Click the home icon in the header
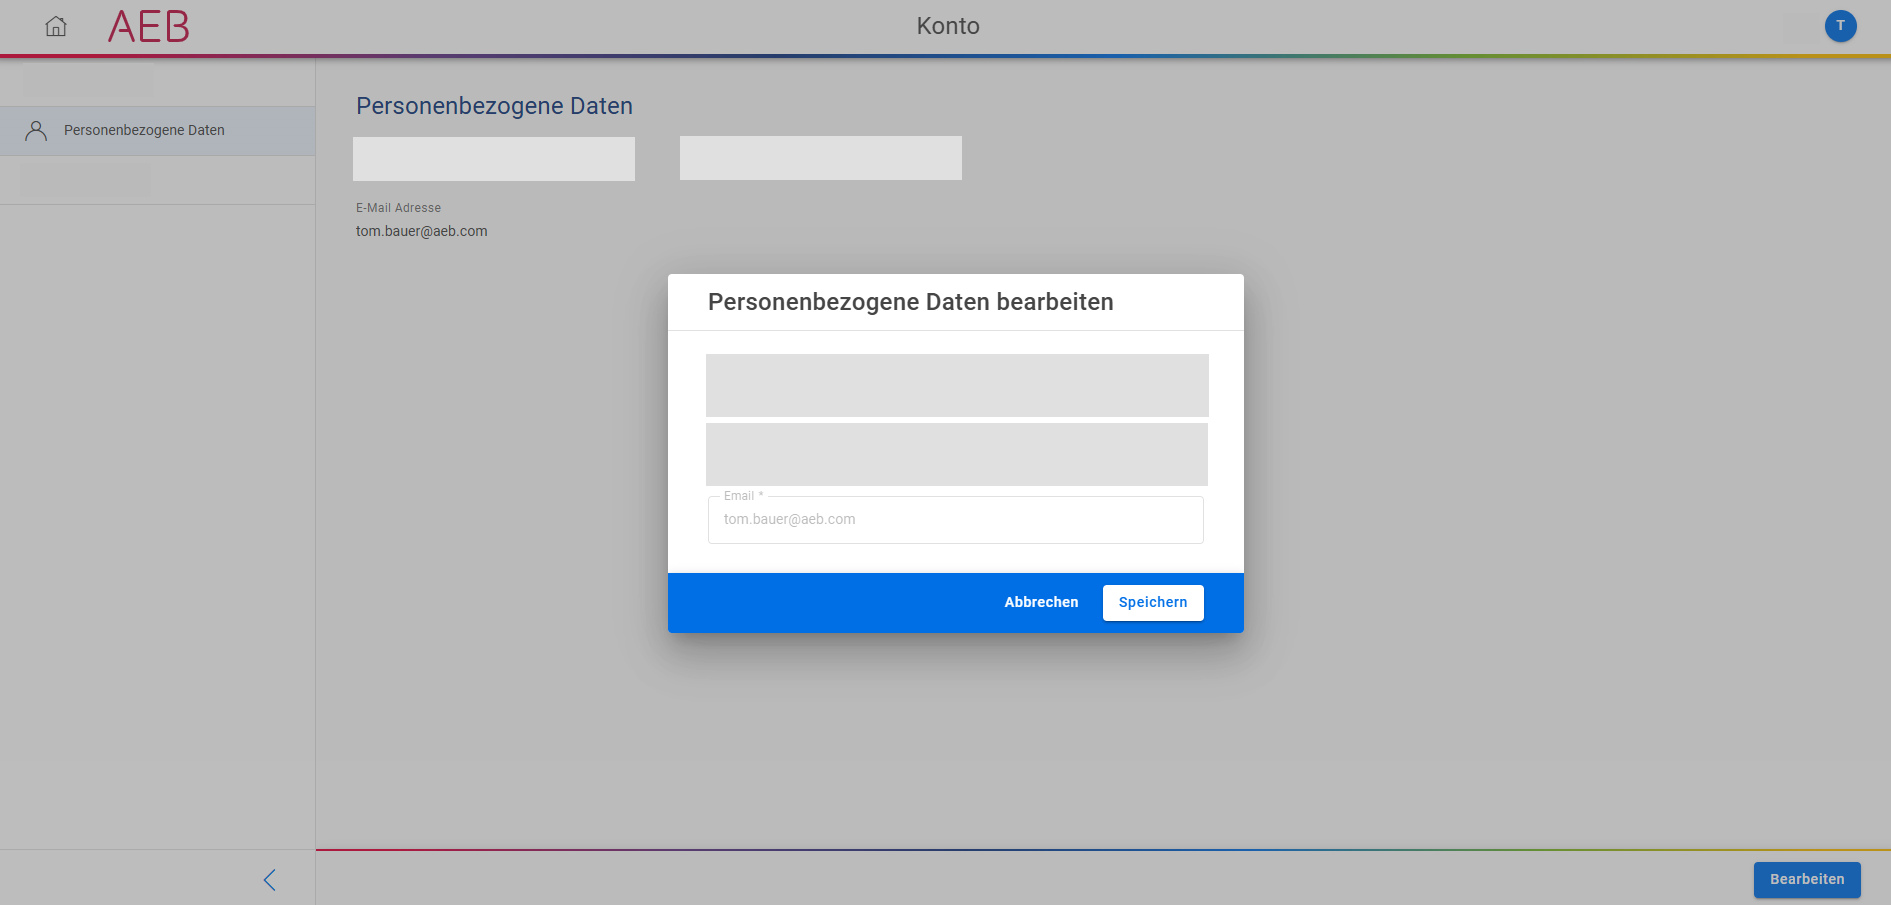The image size is (1891, 905). click(56, 27)
